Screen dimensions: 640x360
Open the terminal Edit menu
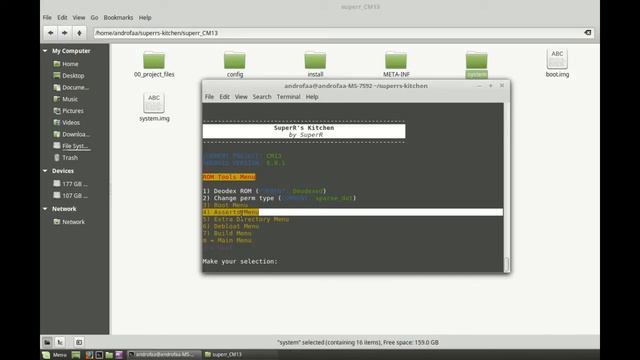coord(224,97)
